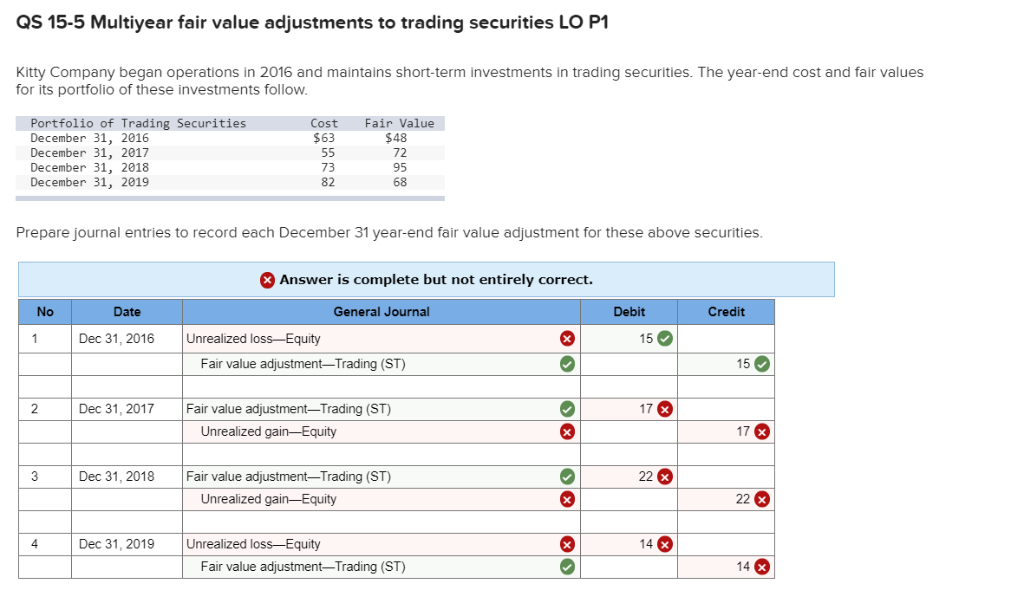The image size is (1024, 616).
Task: Select 'Fair value adjustment—Trading (ST)' in entry 2
Action: 289,409
